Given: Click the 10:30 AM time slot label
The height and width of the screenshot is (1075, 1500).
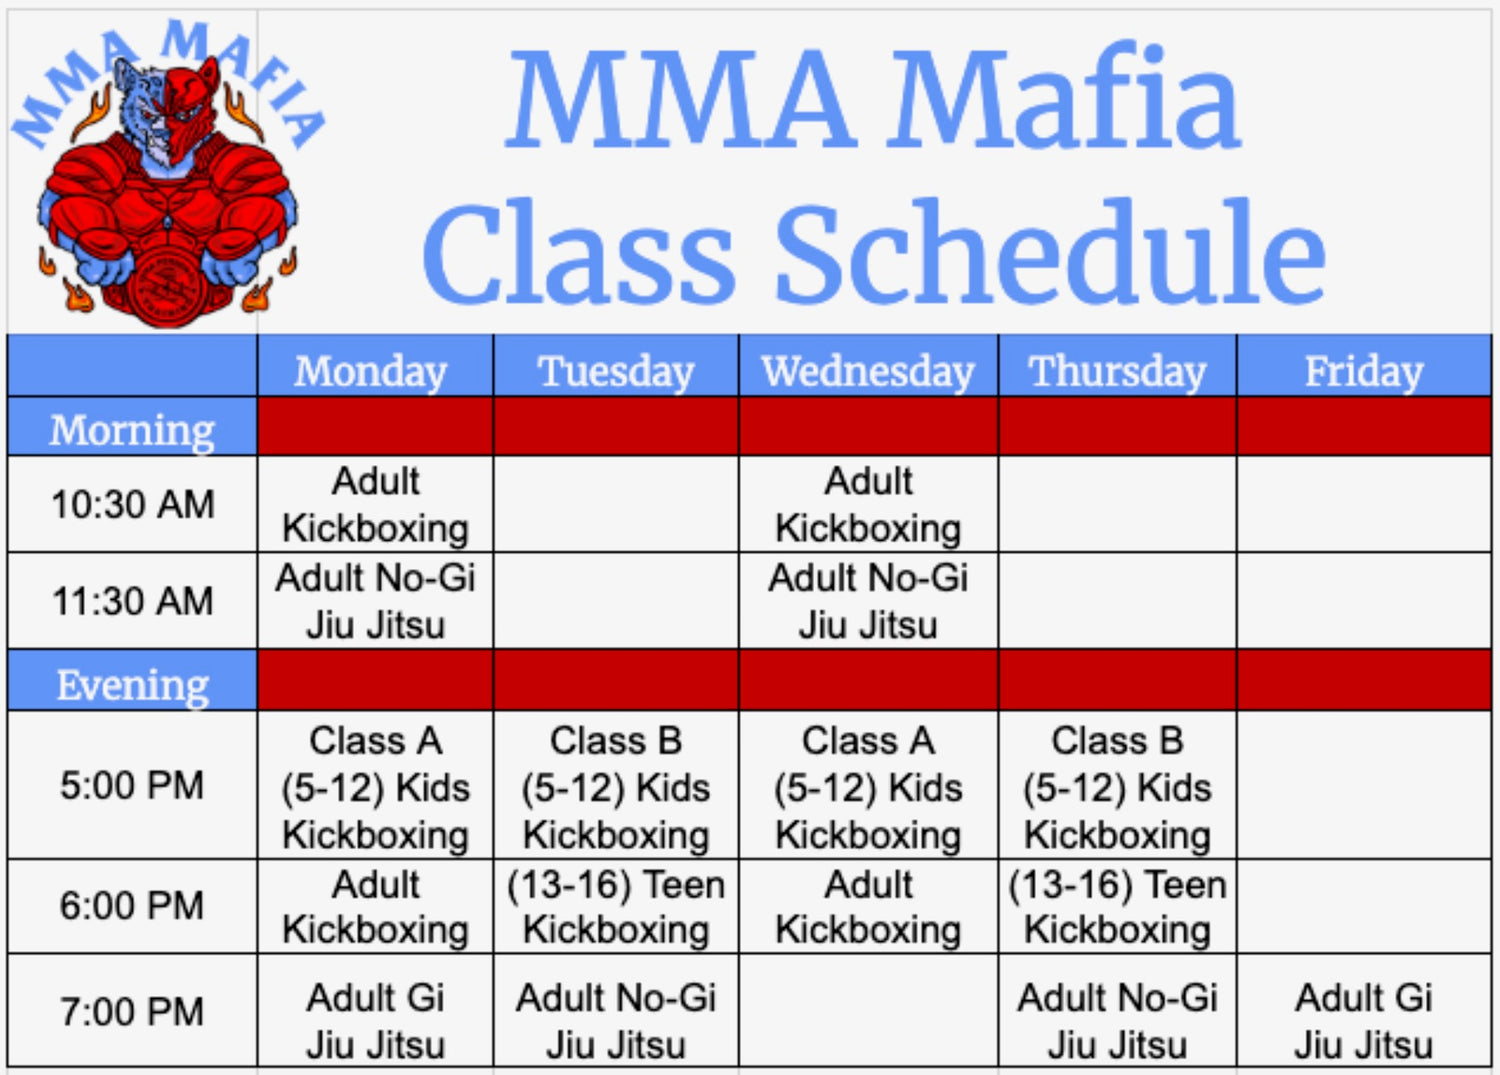Looking at the screenshot, I should 132,504.
